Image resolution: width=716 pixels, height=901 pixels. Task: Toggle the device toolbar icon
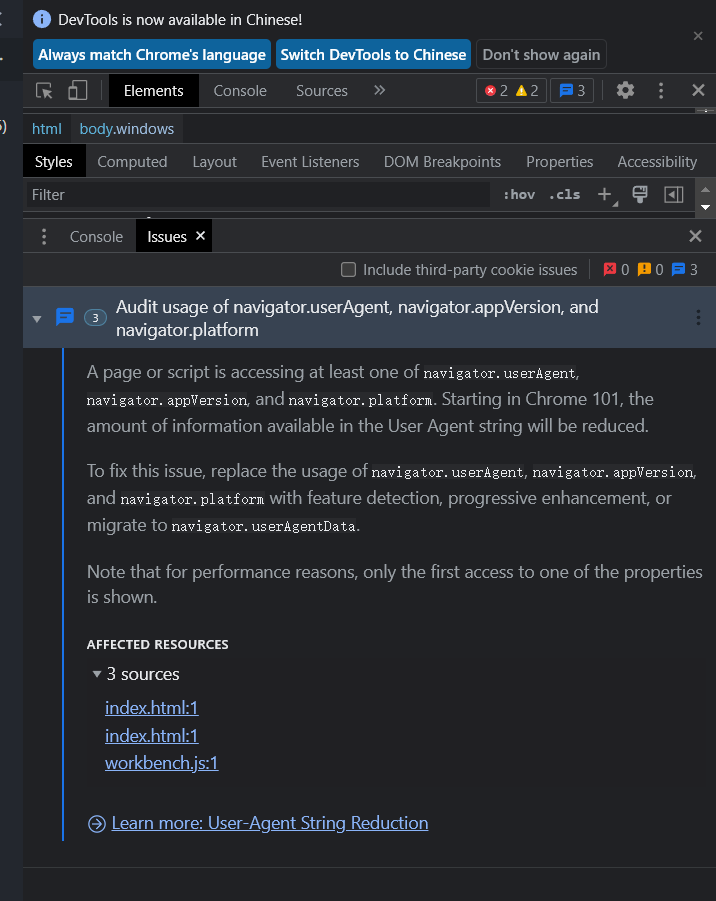tap(77, 90)
